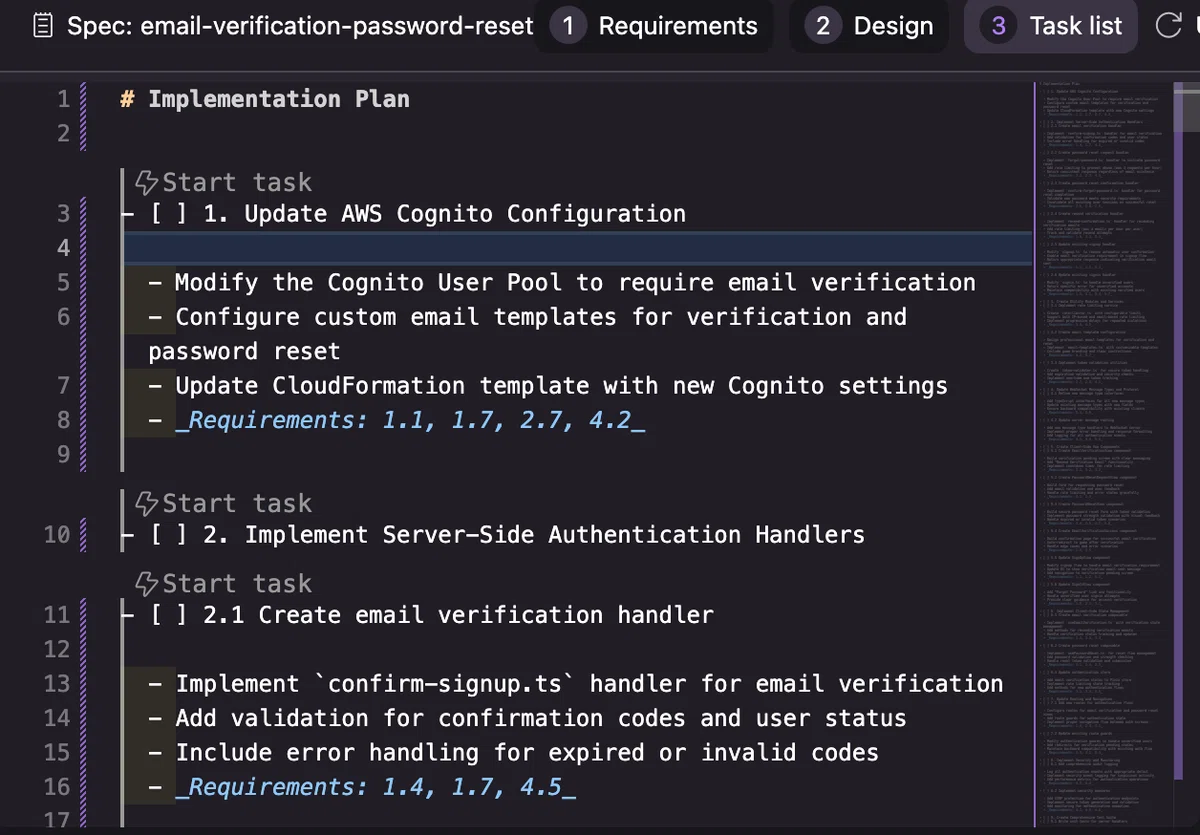Click 'Requirements: 1.1, 1.7, 2.7, 4.2' text
The image size is (1200, 835).
(x=411, y=420)
